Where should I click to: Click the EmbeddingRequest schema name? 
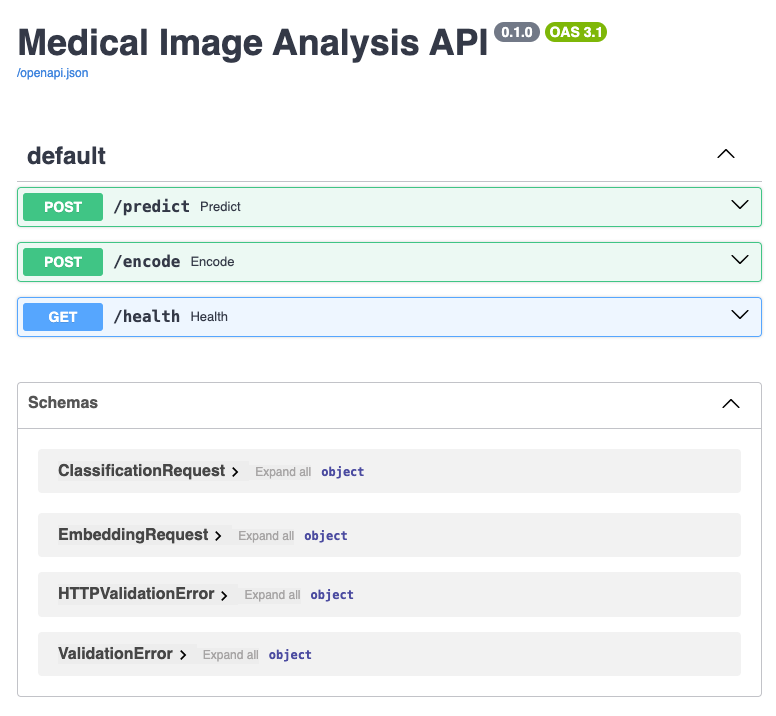tap(133, 534)
